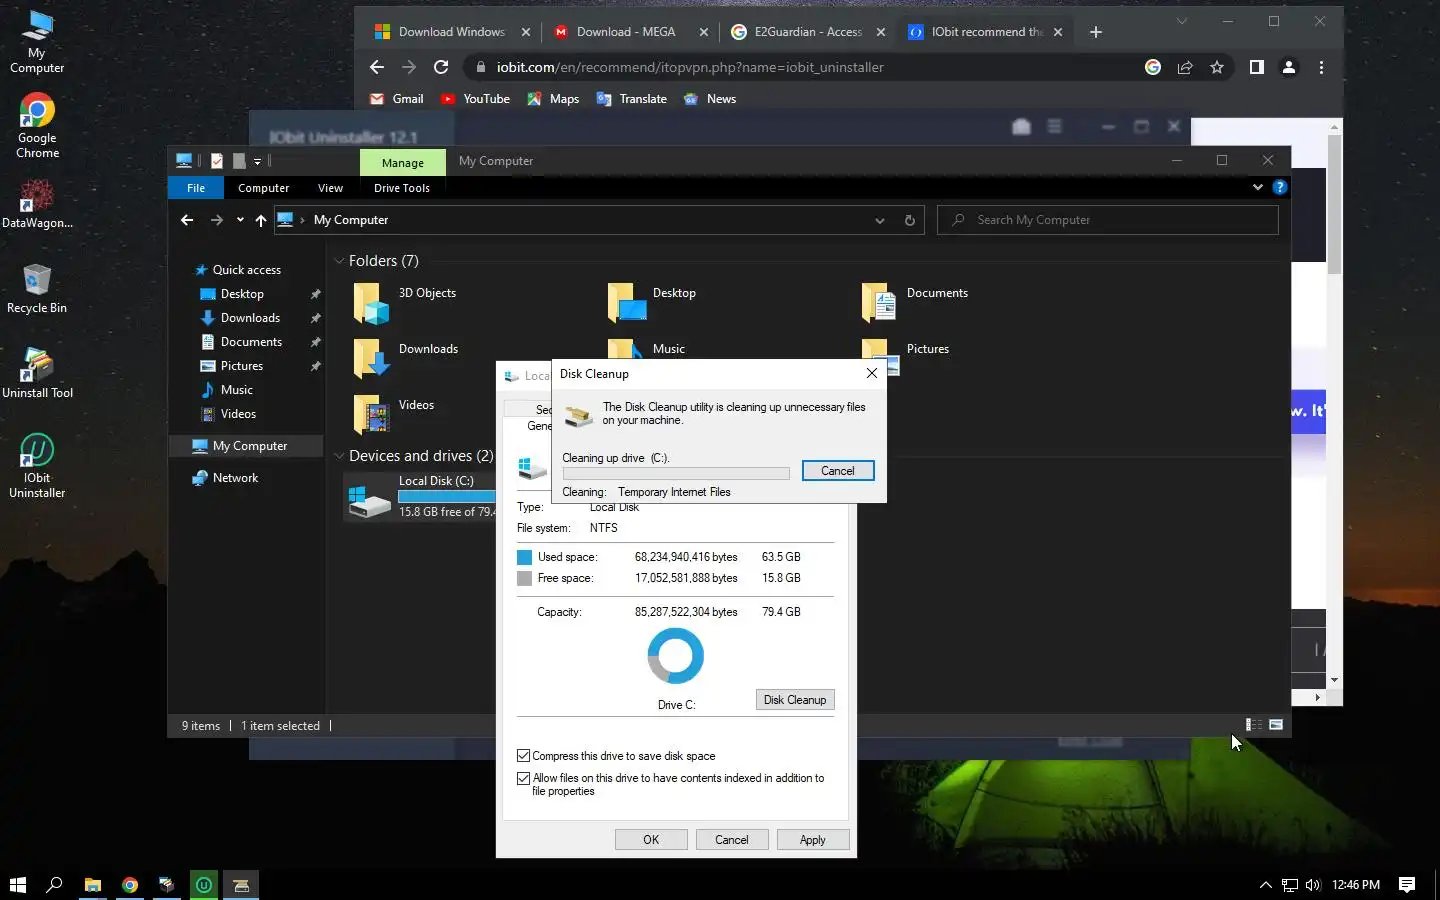Open the Chrome three-dot menu
The image size is (1440, 900).
[1321, 67]
